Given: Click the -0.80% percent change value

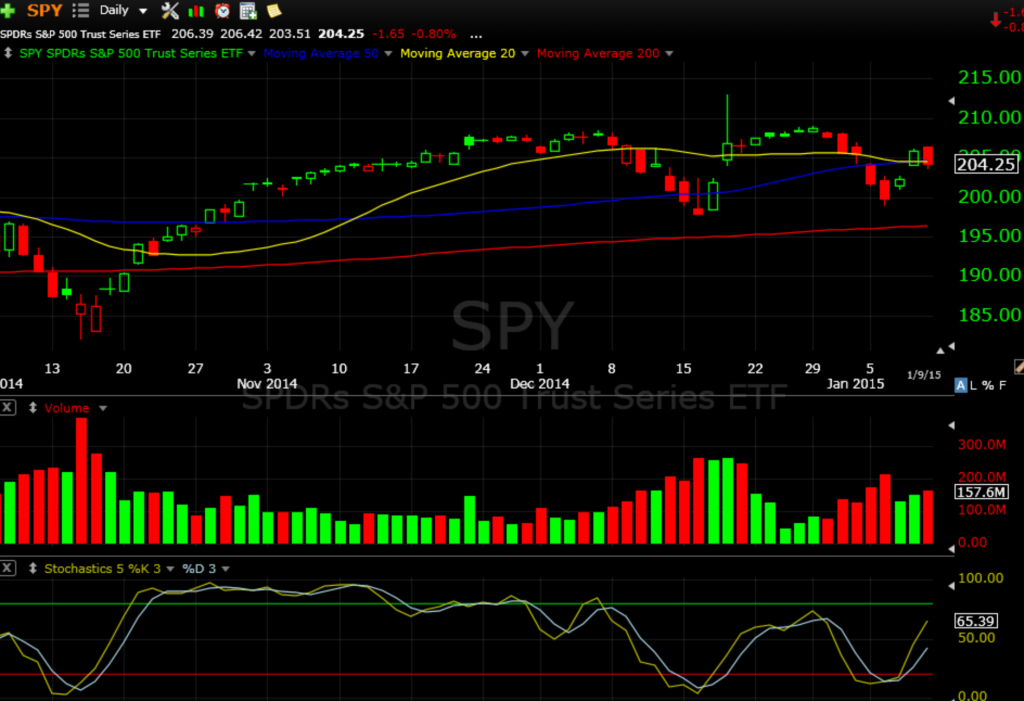Looking at the screenshot, I should pos(434,34).
